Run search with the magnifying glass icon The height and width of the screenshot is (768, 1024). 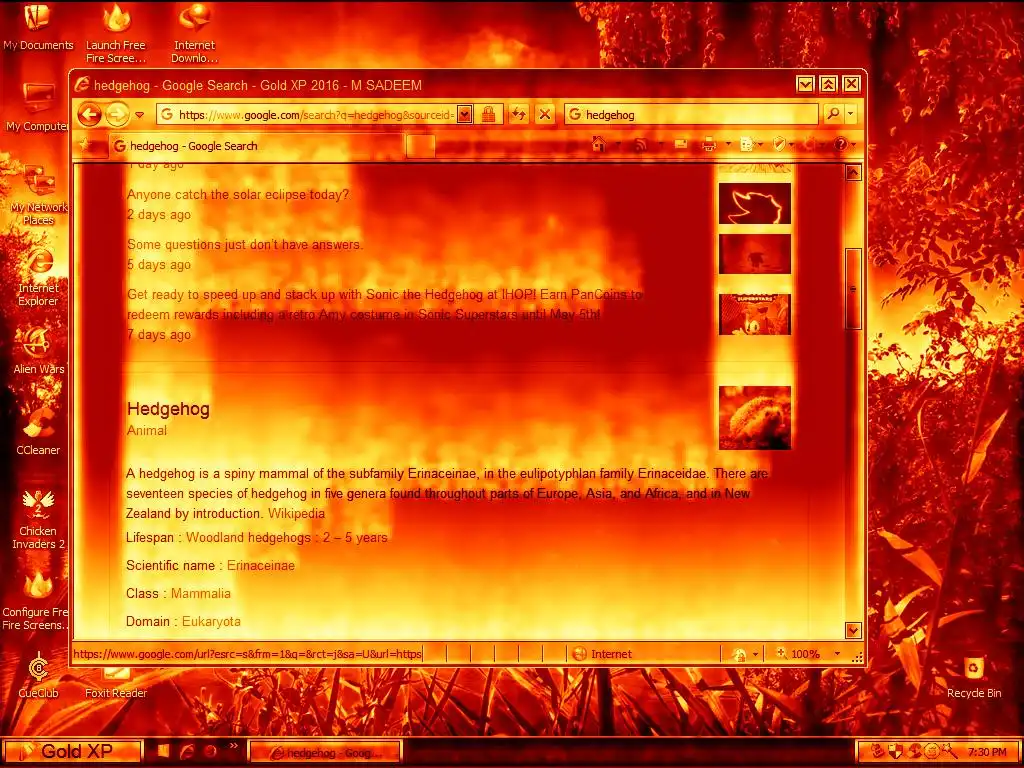833,115
